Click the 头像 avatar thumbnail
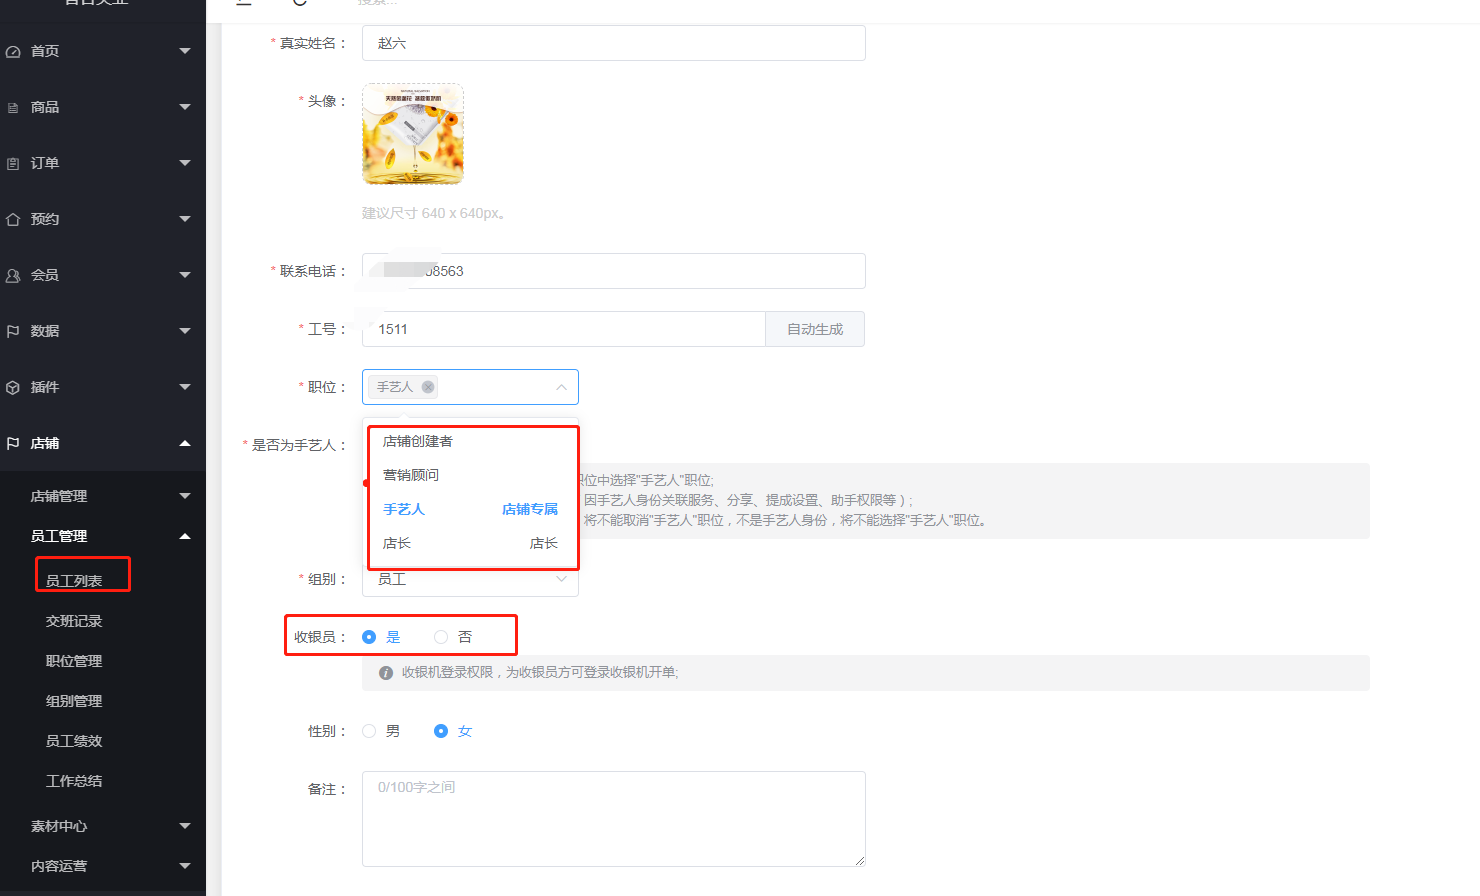The image size is (1480, 896). pos(413,134)
